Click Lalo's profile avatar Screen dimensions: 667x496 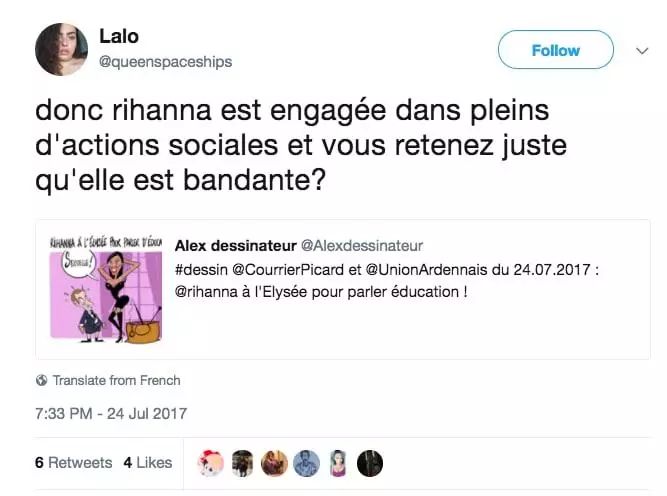click(x=61, y=49)
